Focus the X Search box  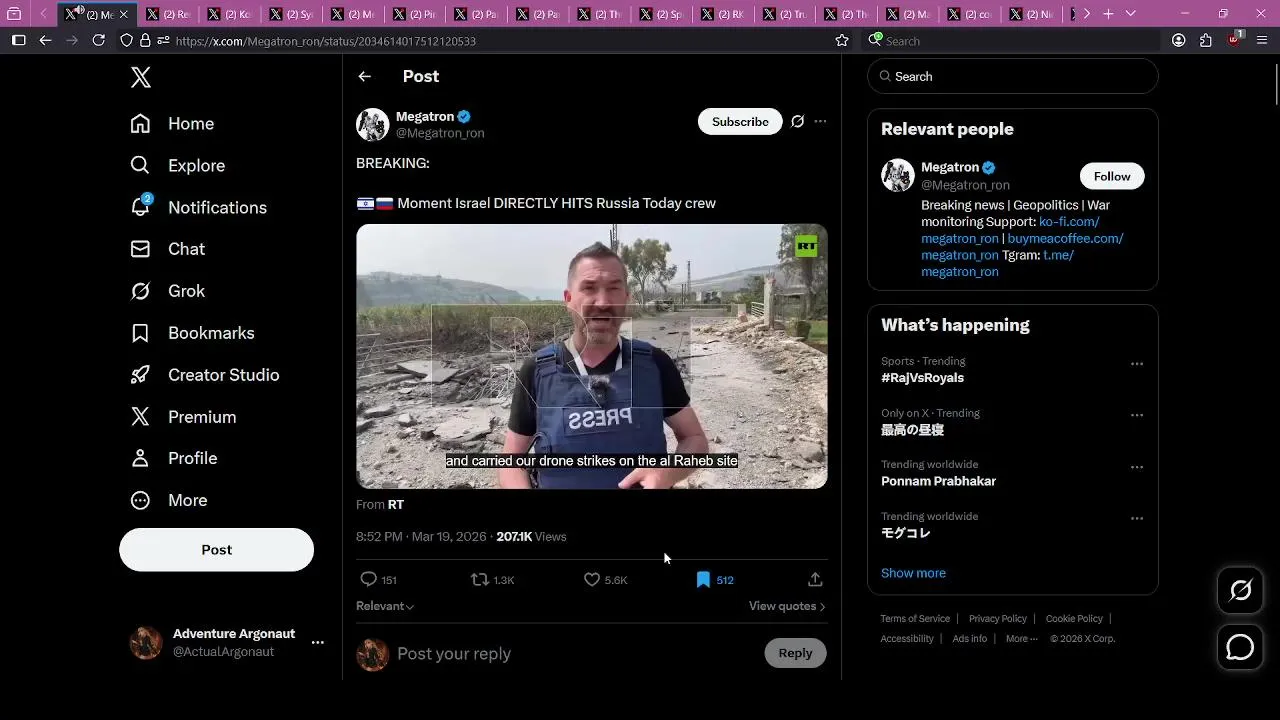coord(1012,77)
